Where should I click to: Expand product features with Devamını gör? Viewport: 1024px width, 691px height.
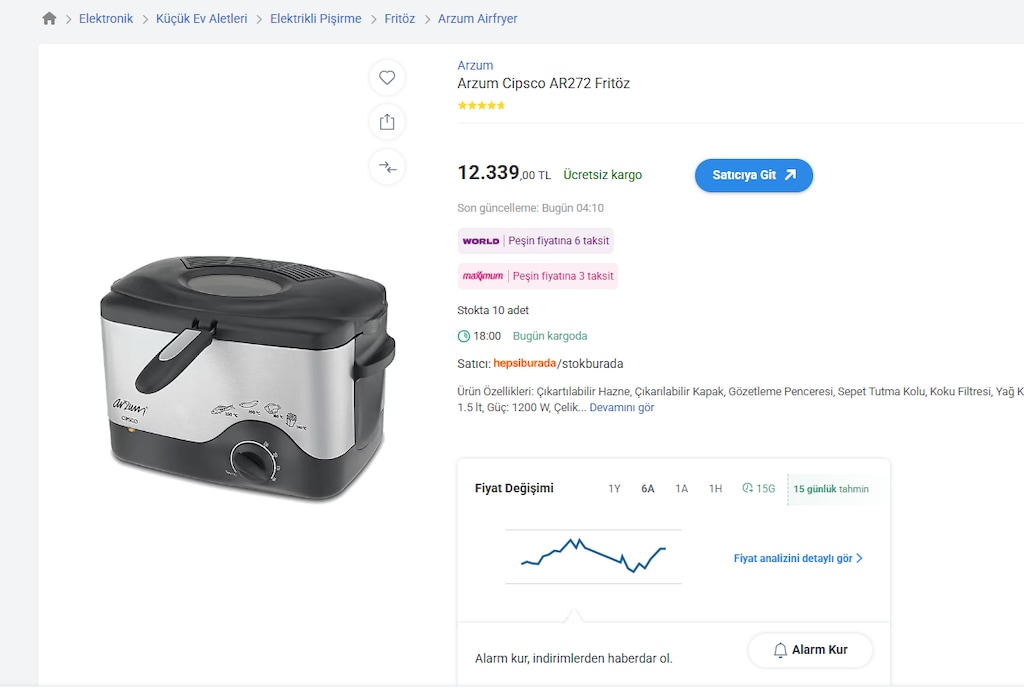pos(622,408)
